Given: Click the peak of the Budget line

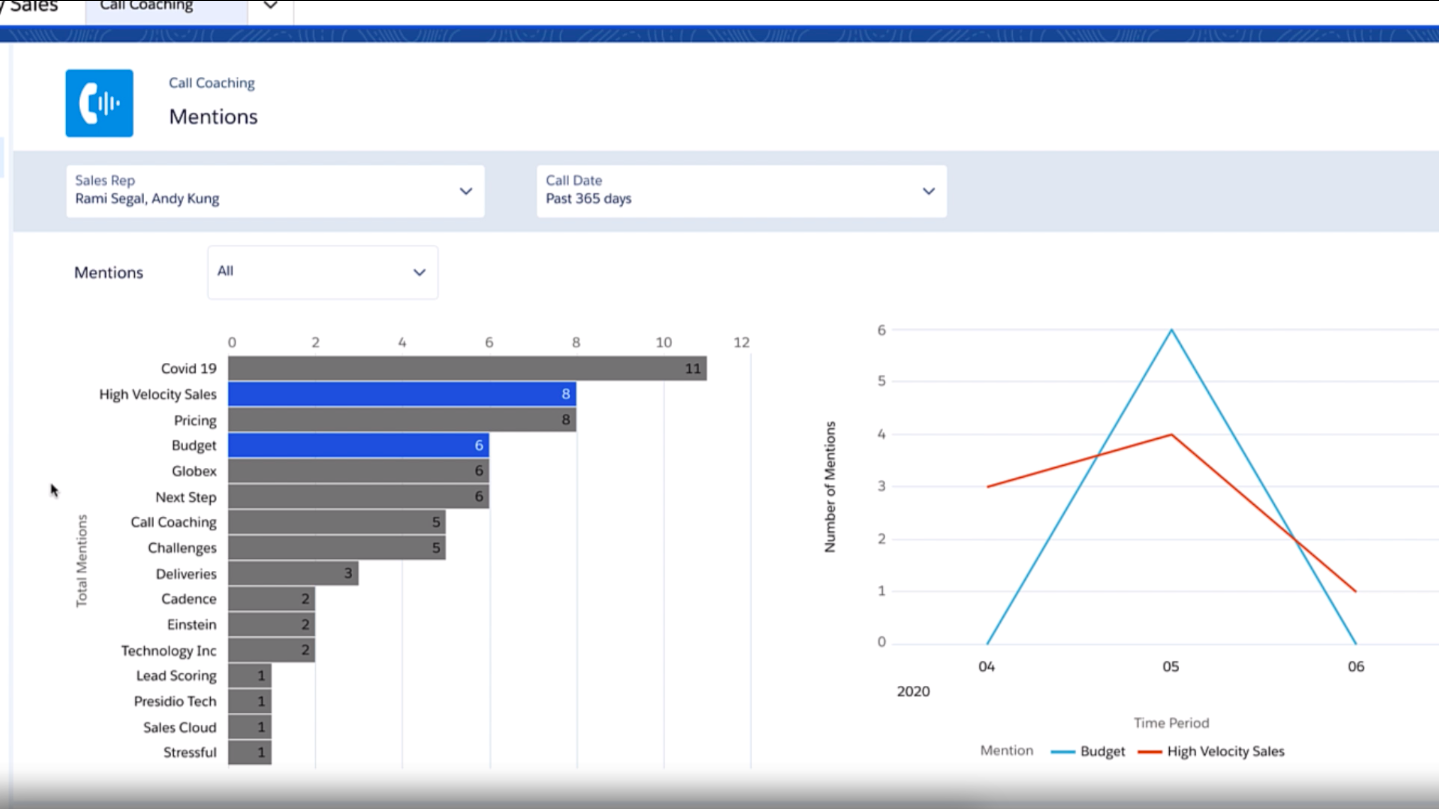Looking at the screenshot, I should 1171,329.
